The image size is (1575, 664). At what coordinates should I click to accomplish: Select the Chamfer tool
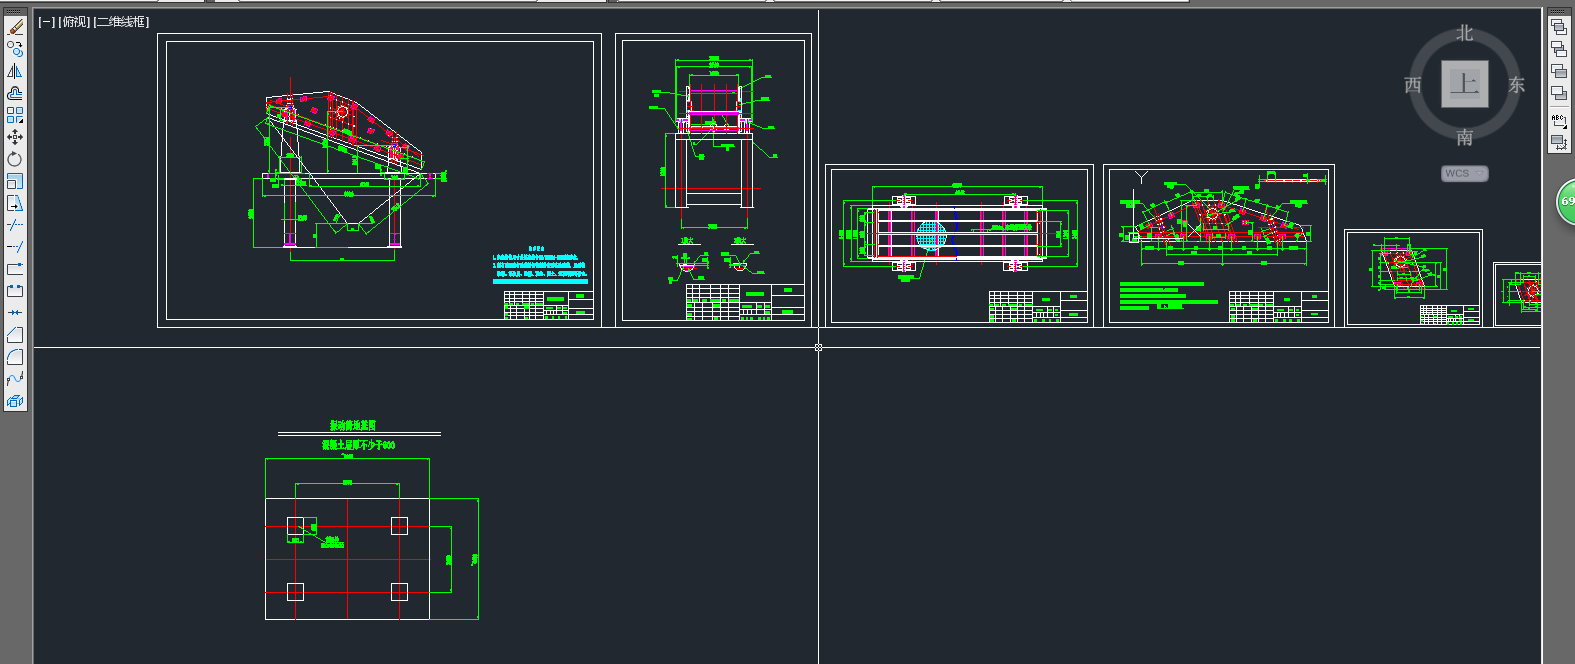pos(15,335)
